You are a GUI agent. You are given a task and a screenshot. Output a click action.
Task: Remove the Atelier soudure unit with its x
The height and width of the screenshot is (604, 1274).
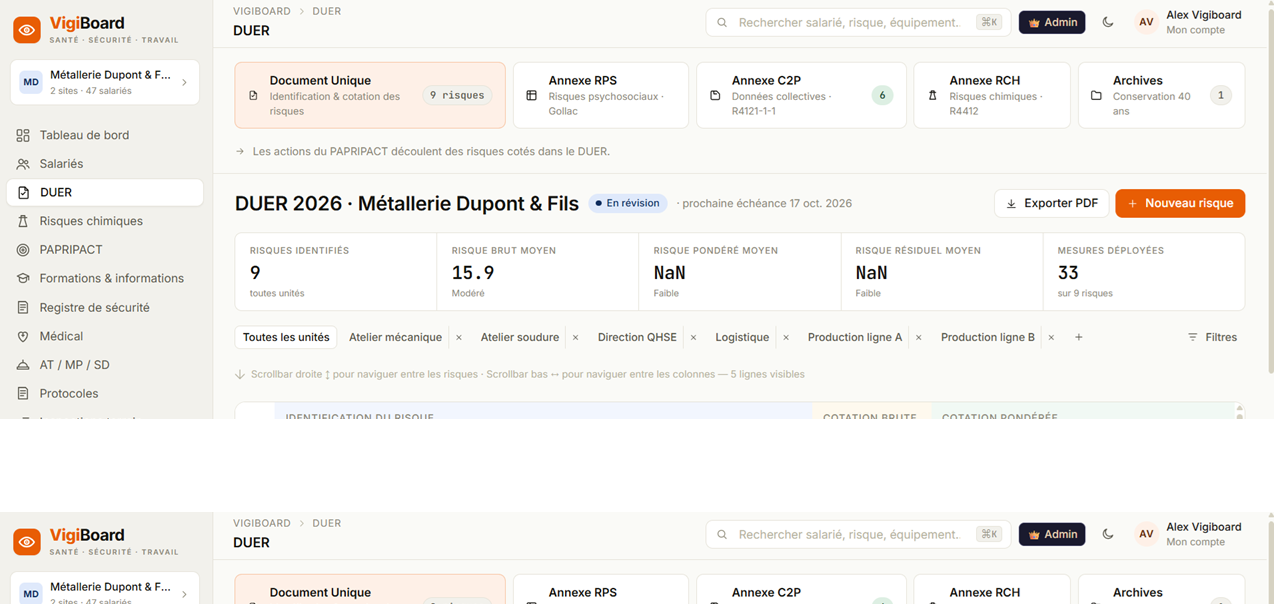point(575,338)
